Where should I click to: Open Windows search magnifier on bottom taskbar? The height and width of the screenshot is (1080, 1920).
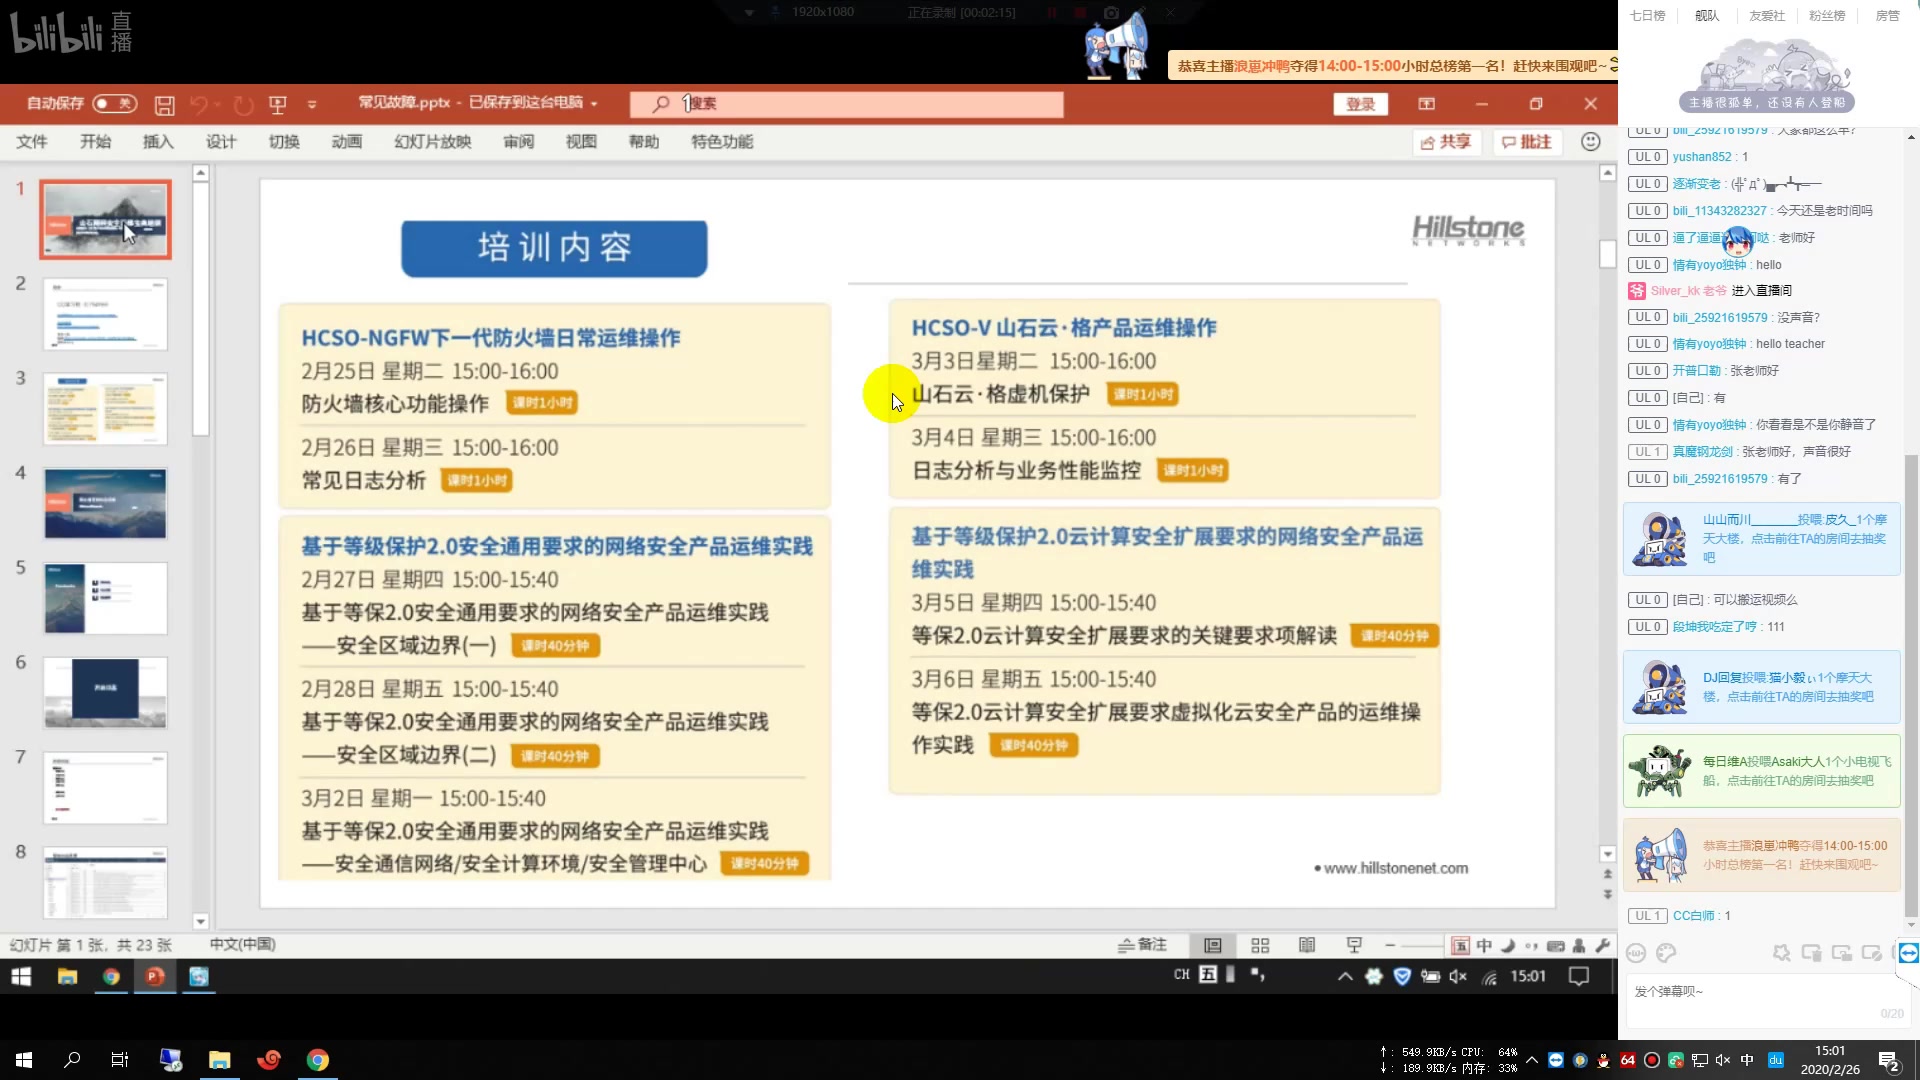(x=72, y=1060)
